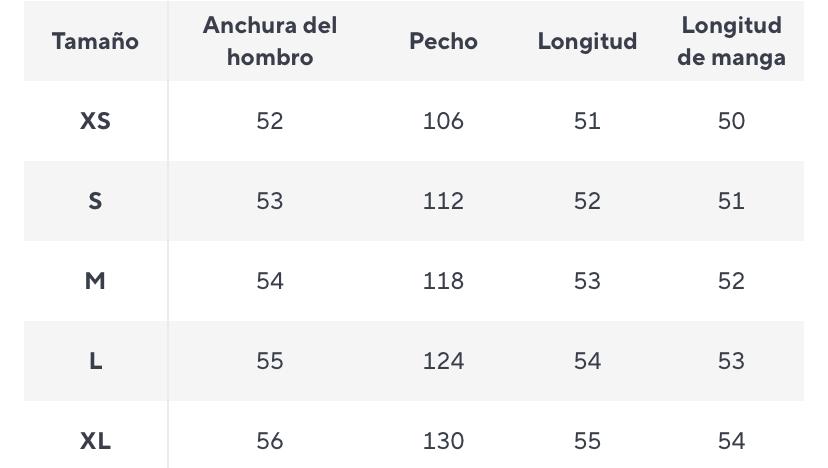Select the Longitud de manga header

tap(731, 41)
